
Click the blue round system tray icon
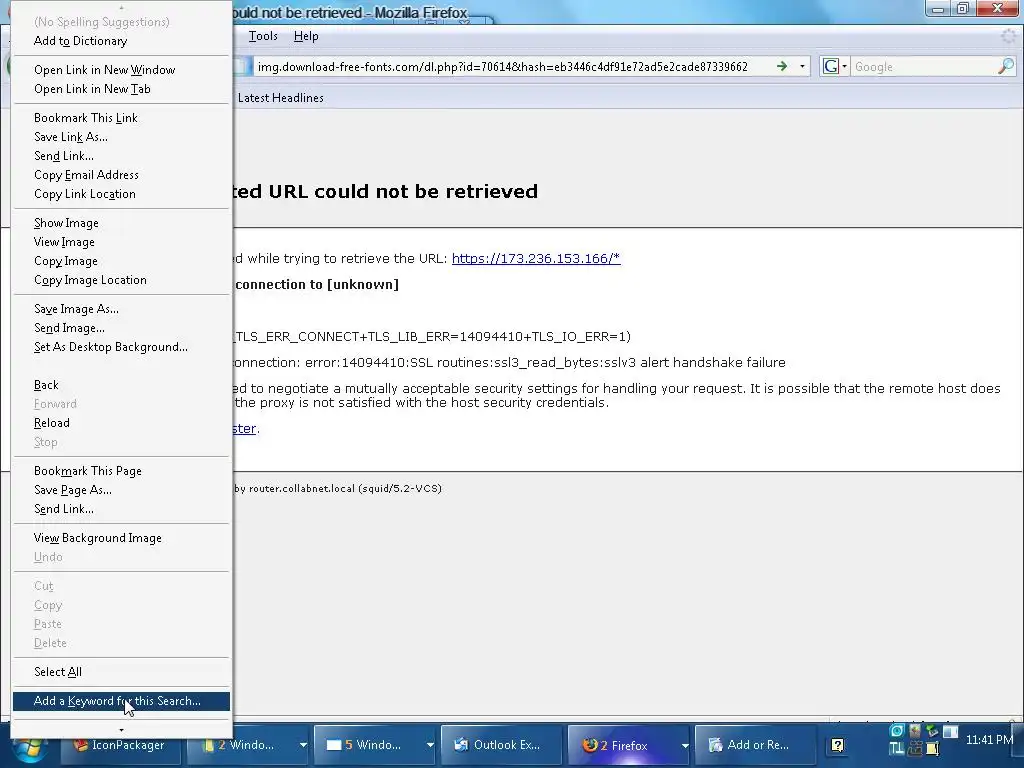click(x=897, y=730)
